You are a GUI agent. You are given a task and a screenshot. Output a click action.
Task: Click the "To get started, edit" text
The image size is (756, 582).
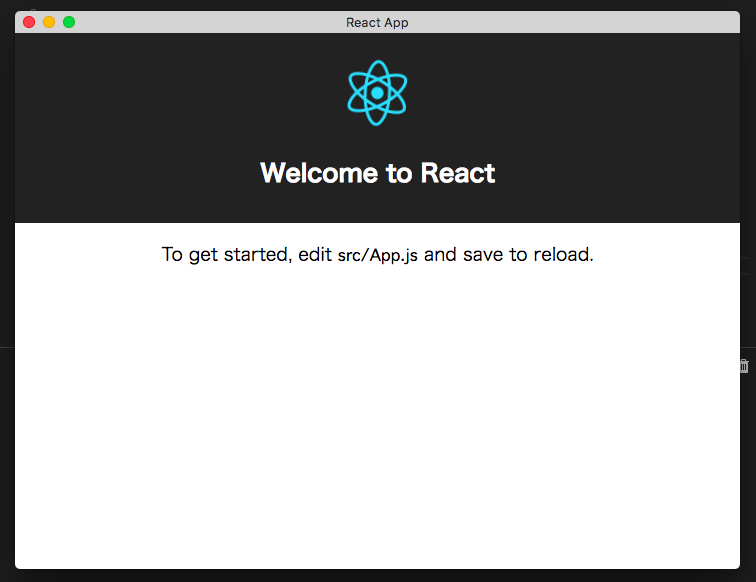click(x=246, y=255)
